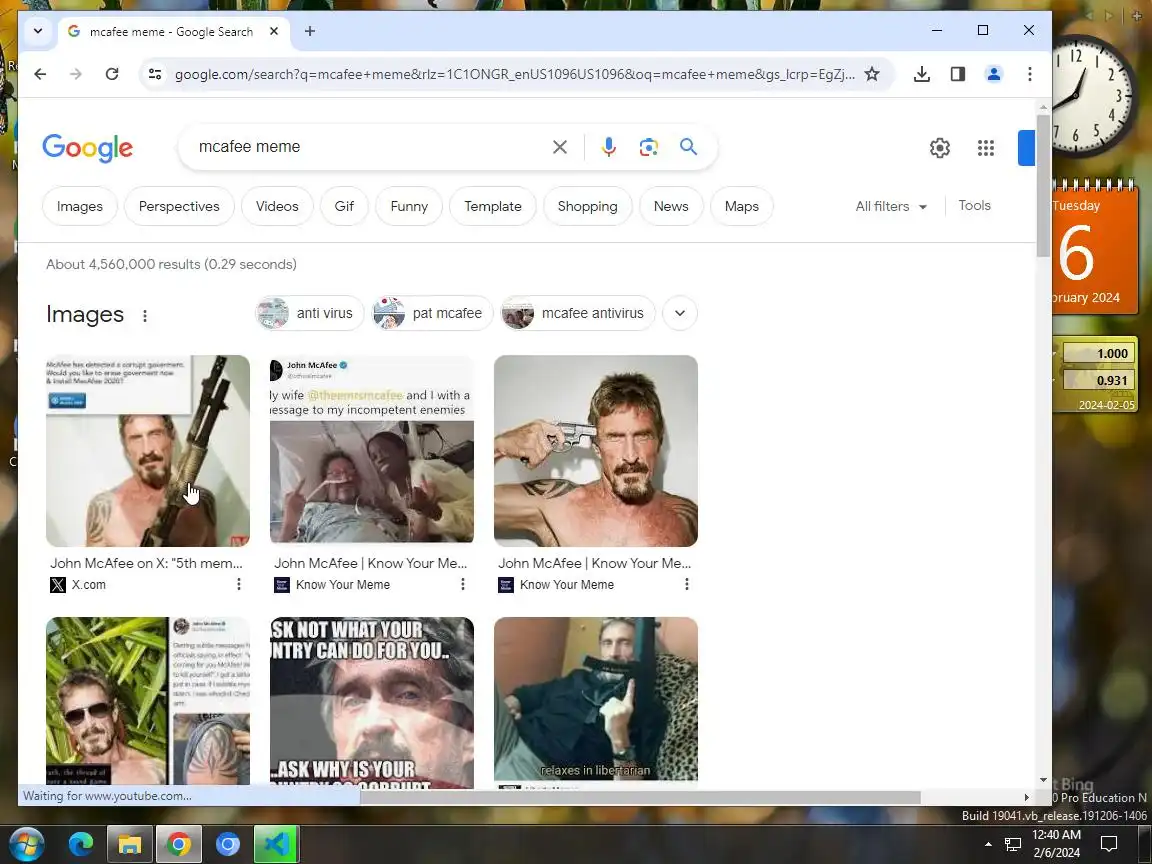
Task: Open the X.com source link
Action: (x=78, y=585)
